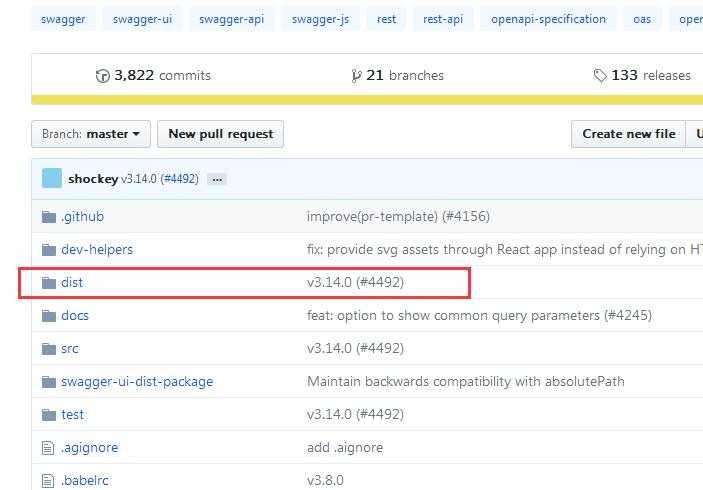Click the src folder icon

pyautogui.click(x=48, y=349)
